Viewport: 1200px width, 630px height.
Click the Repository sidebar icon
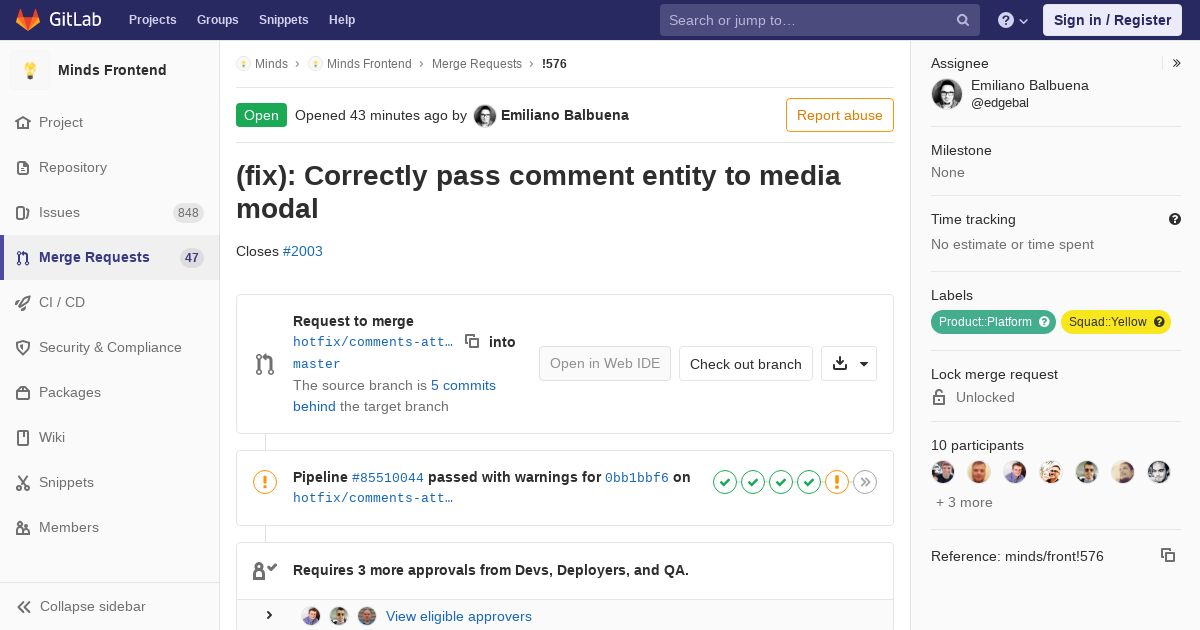(23, 168)
